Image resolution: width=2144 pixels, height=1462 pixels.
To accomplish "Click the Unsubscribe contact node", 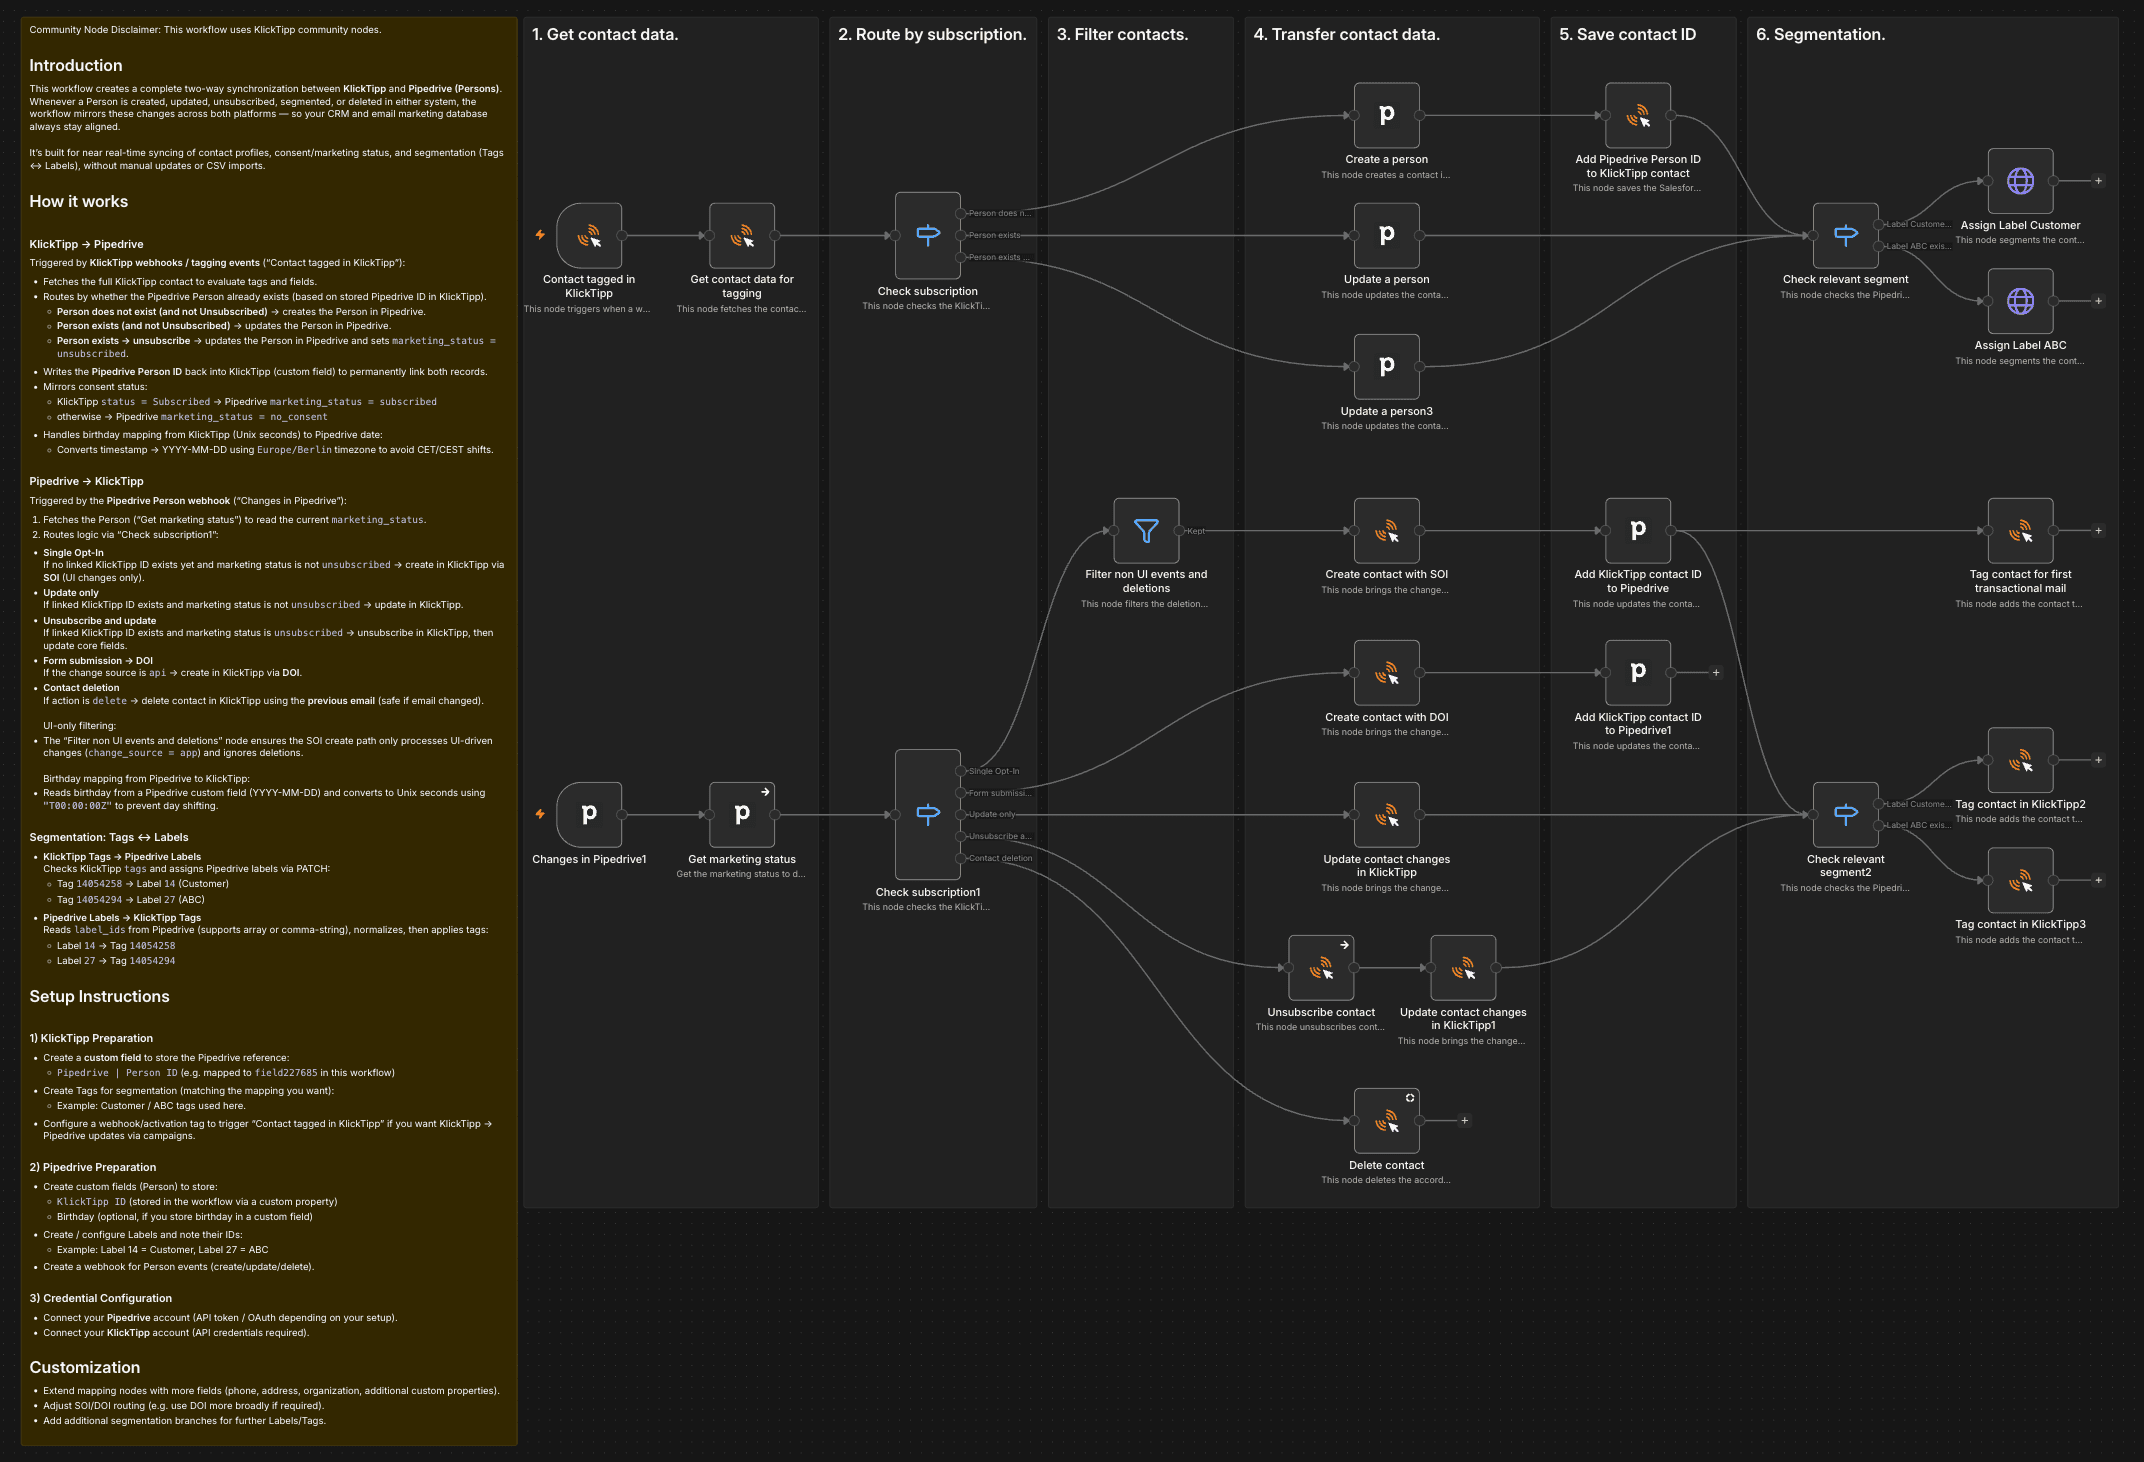I will 1321,967.
